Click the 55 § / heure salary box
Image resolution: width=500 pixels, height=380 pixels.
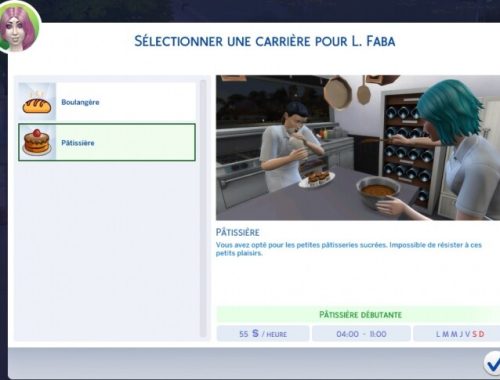[263, 334]
